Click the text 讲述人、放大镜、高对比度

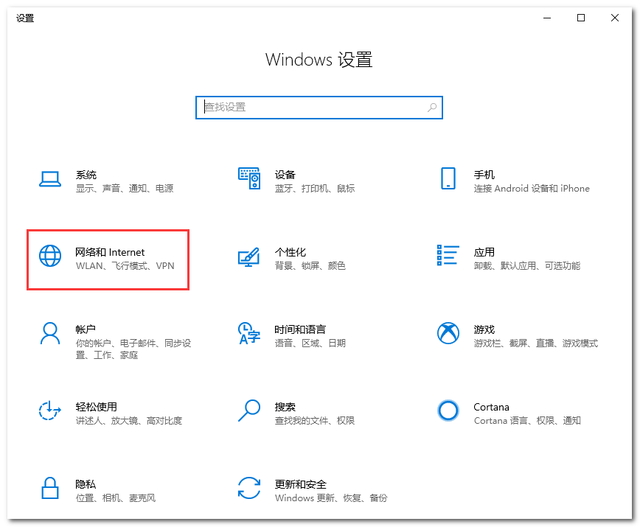tap(129, 420)
